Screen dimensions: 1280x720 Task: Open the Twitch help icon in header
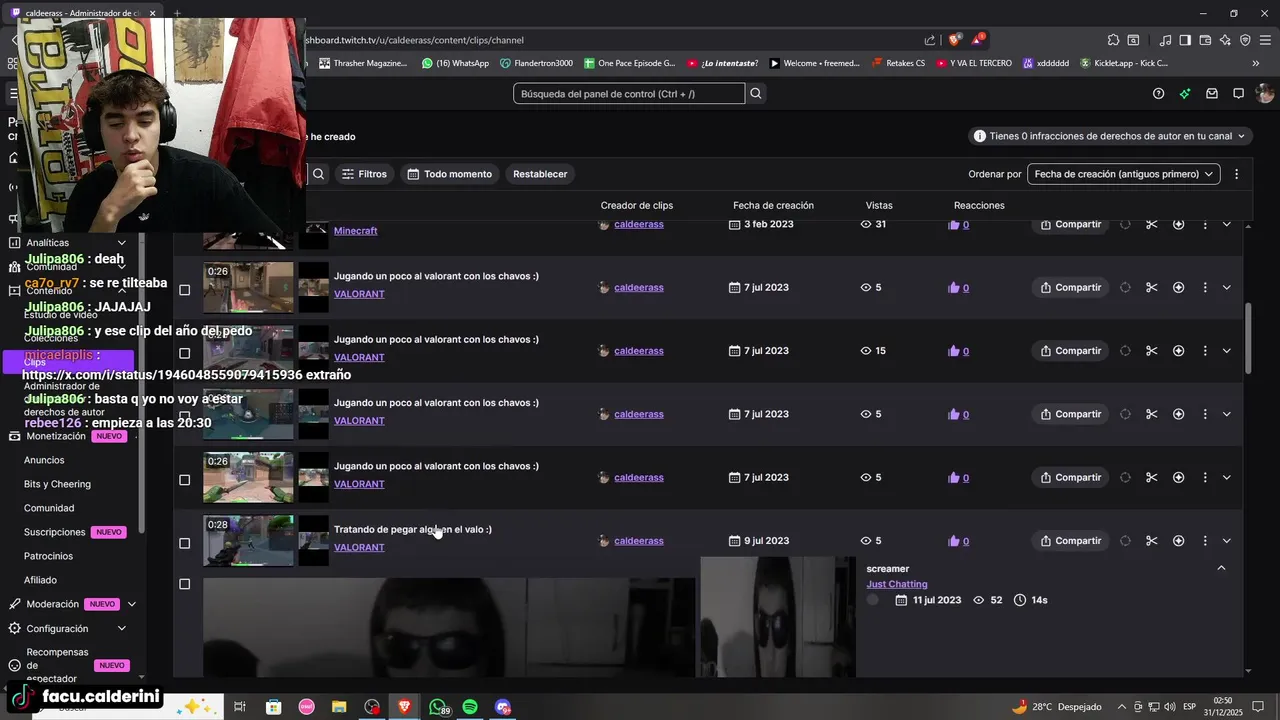[x=1158, y=93]
